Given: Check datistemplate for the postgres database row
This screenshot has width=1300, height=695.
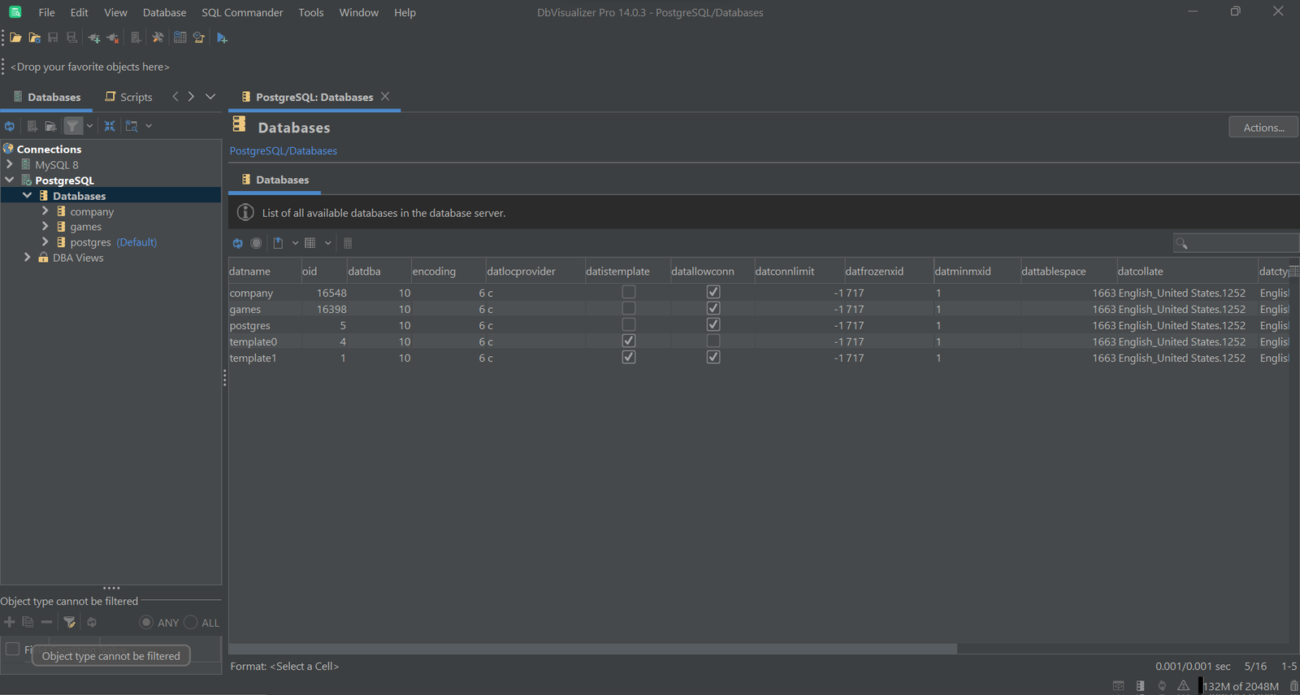Looking at the screenshot, I should pyautogui.click(x=628, y=324).
